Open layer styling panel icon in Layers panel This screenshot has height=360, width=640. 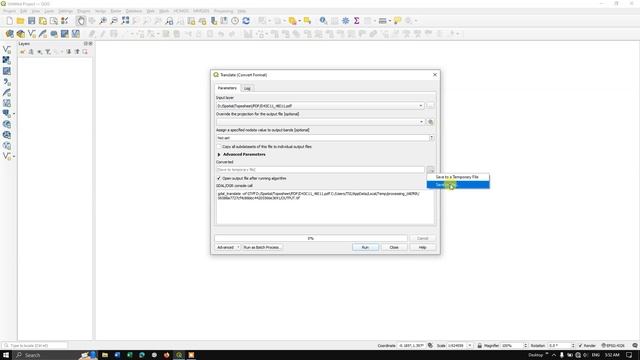(23, 52)
